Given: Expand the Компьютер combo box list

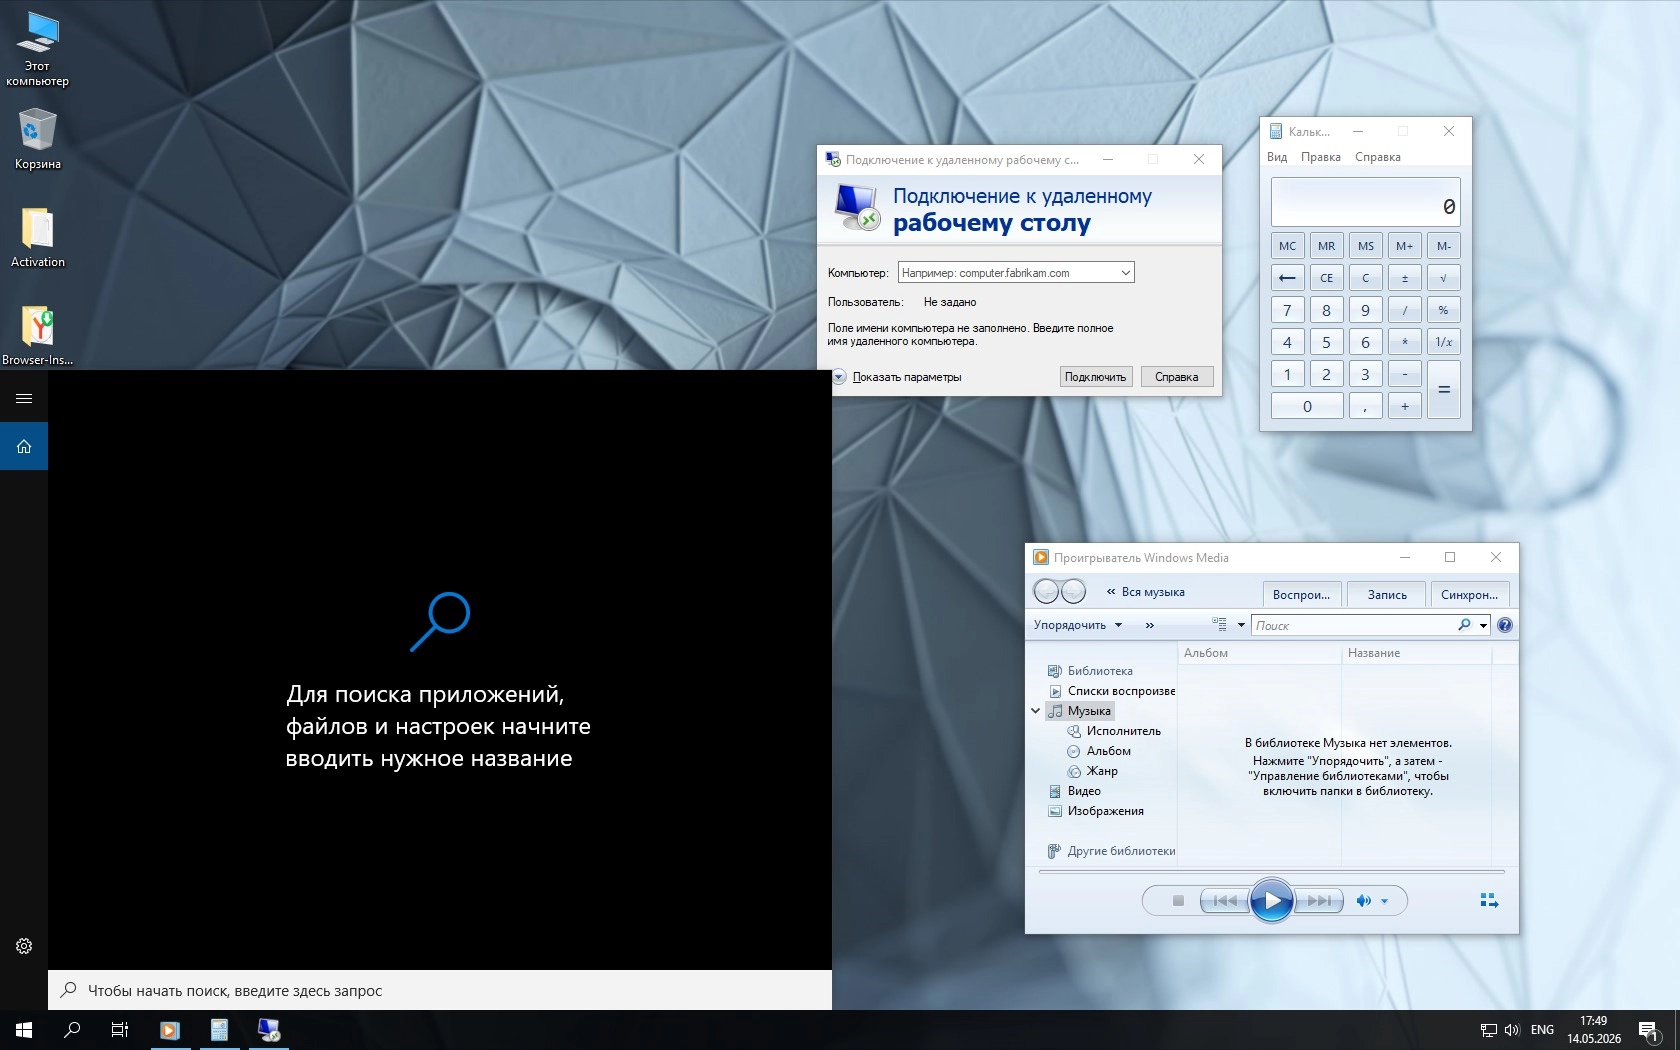Looking at the screenshot, I should coord(1125,273).
